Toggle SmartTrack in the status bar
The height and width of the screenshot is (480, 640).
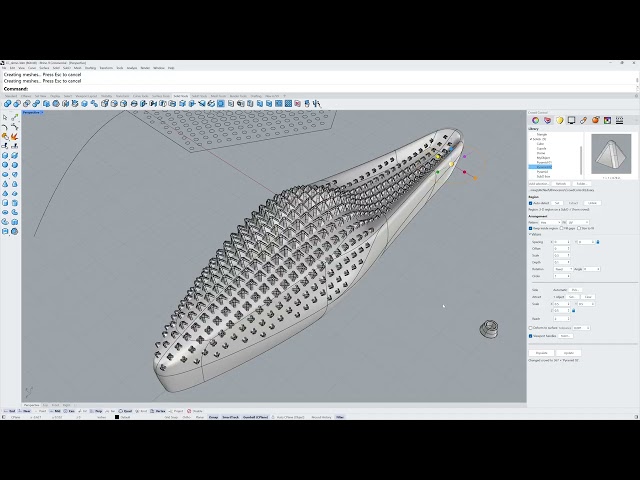coord(230,417)
